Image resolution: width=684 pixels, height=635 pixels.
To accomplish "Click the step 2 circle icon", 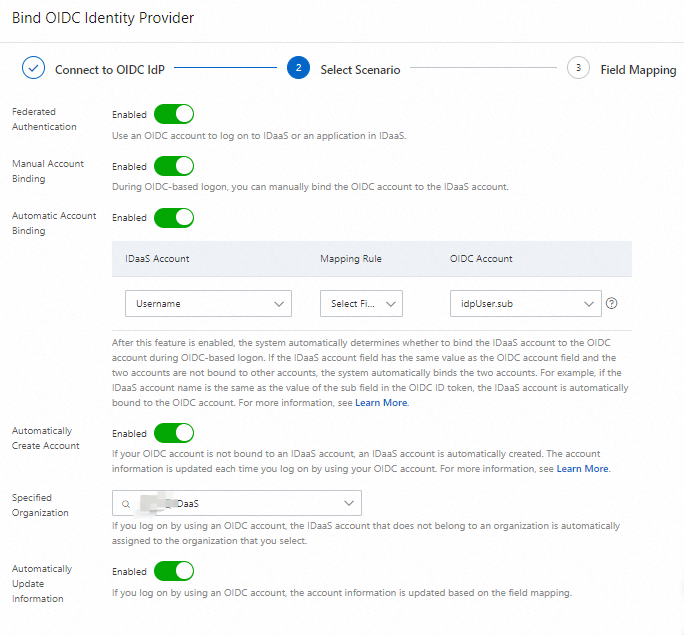I will pos(298,68).
